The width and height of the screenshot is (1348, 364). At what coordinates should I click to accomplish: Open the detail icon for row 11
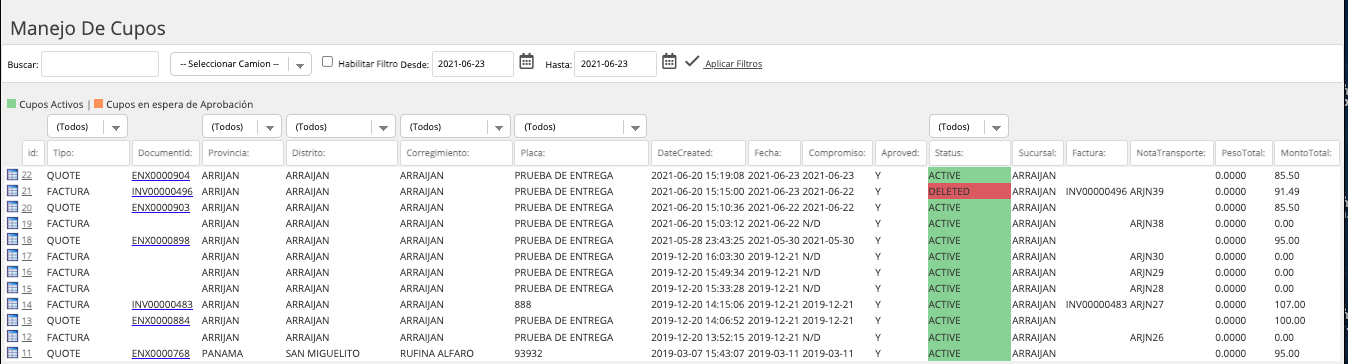pos(13,353)
